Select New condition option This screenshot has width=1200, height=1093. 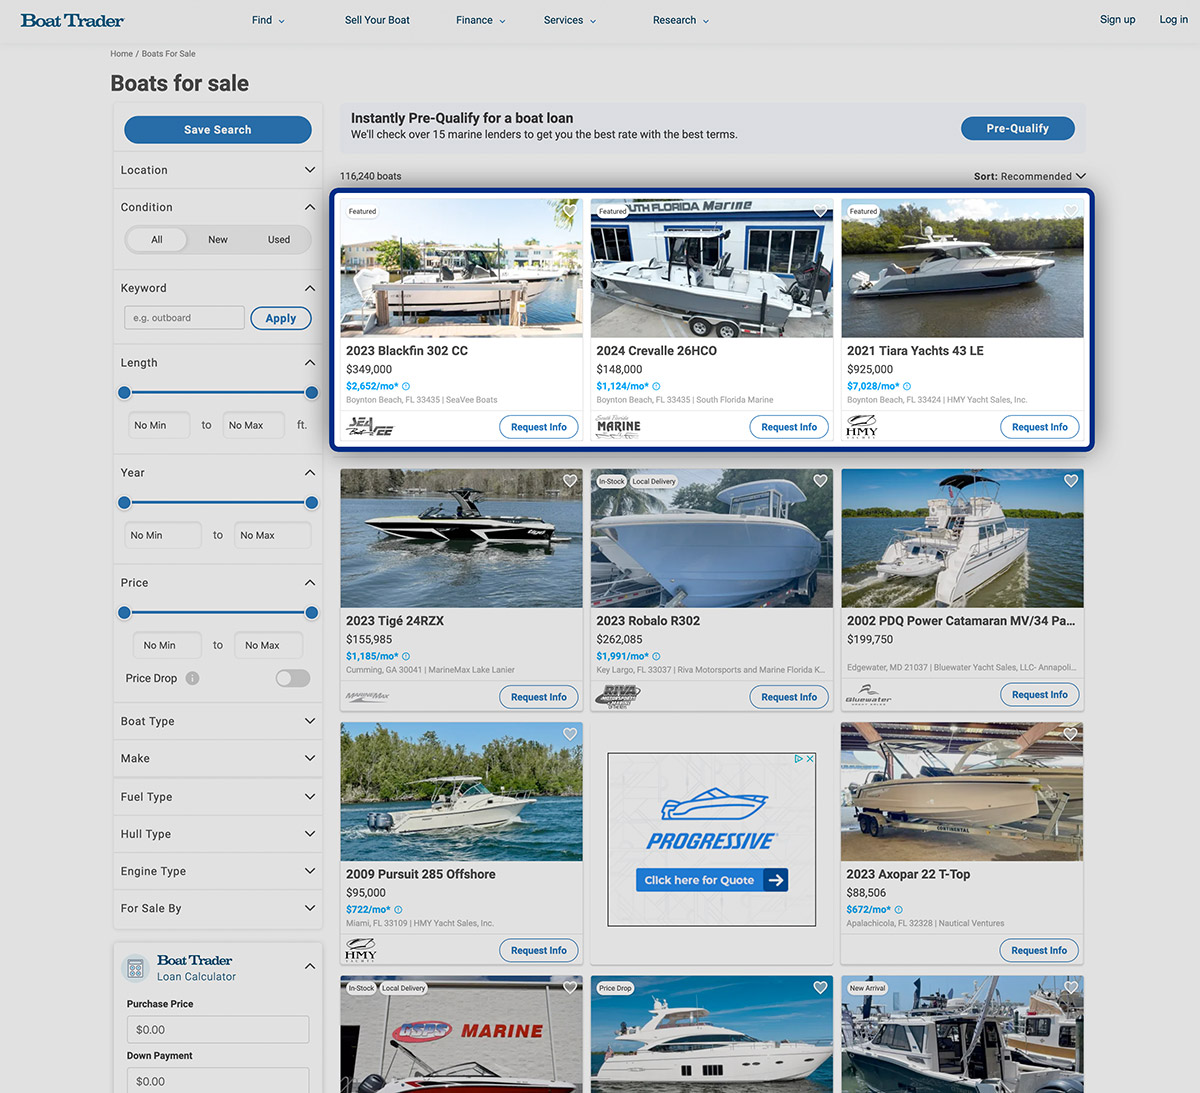[218, 240]
